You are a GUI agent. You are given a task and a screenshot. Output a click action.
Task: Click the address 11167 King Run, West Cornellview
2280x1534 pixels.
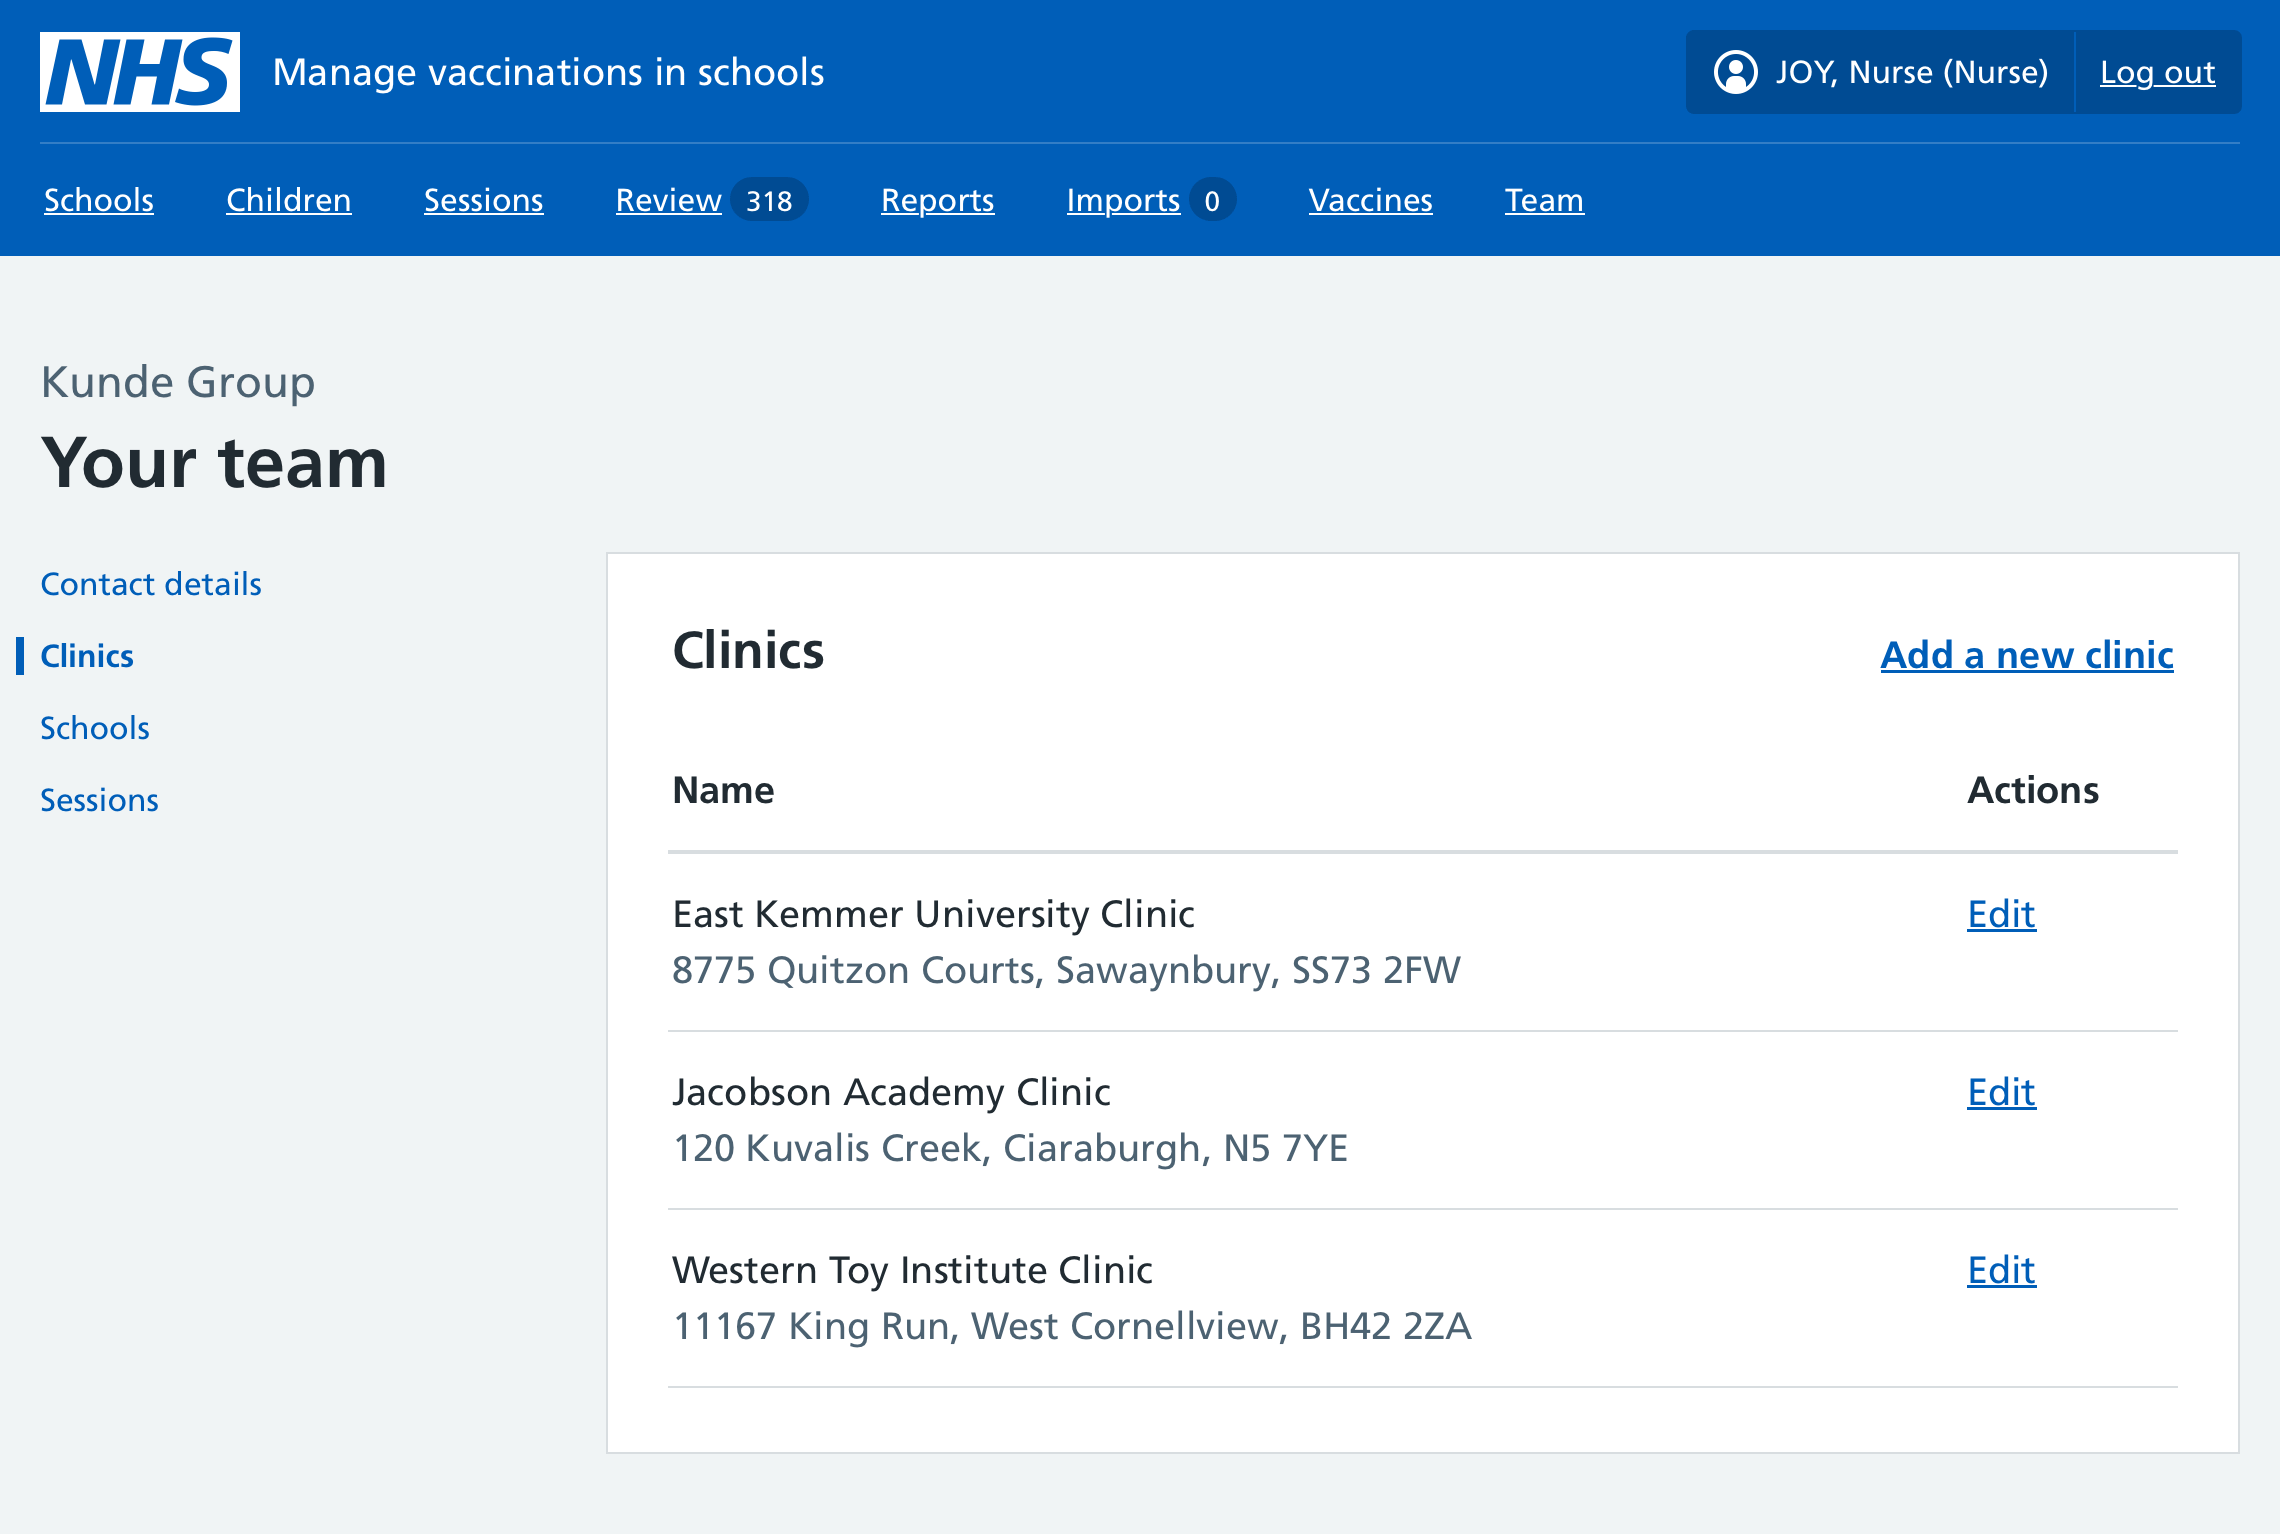(x=1072, y=1326)
